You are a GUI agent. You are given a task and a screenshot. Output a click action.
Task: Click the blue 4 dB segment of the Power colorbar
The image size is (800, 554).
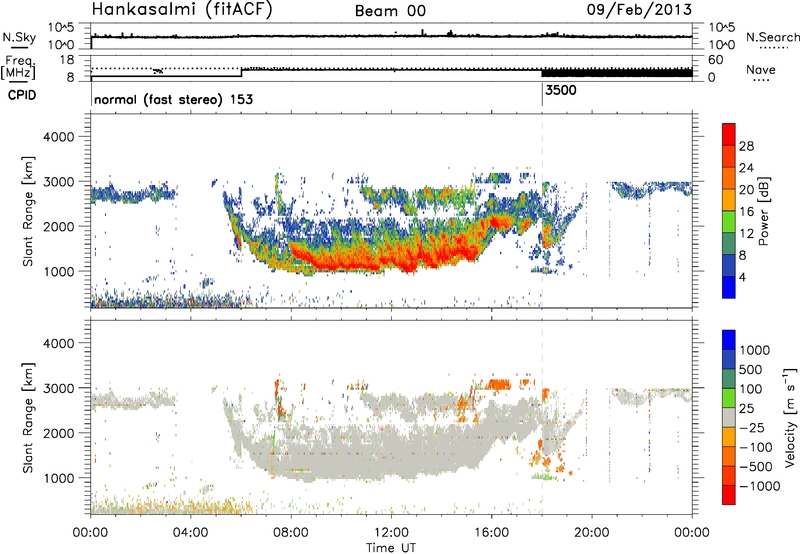tap(729, 287)
